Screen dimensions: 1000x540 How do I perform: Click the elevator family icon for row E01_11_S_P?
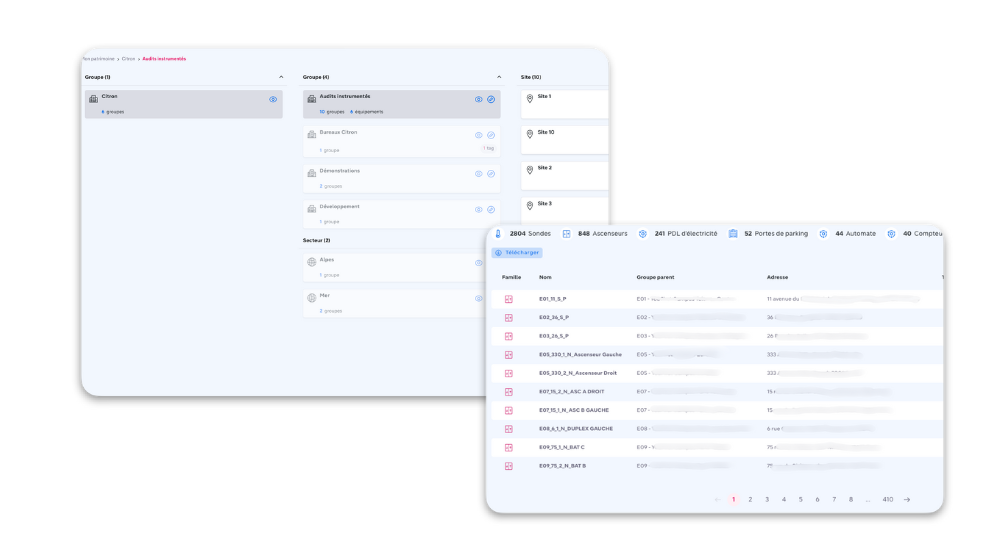508,299
